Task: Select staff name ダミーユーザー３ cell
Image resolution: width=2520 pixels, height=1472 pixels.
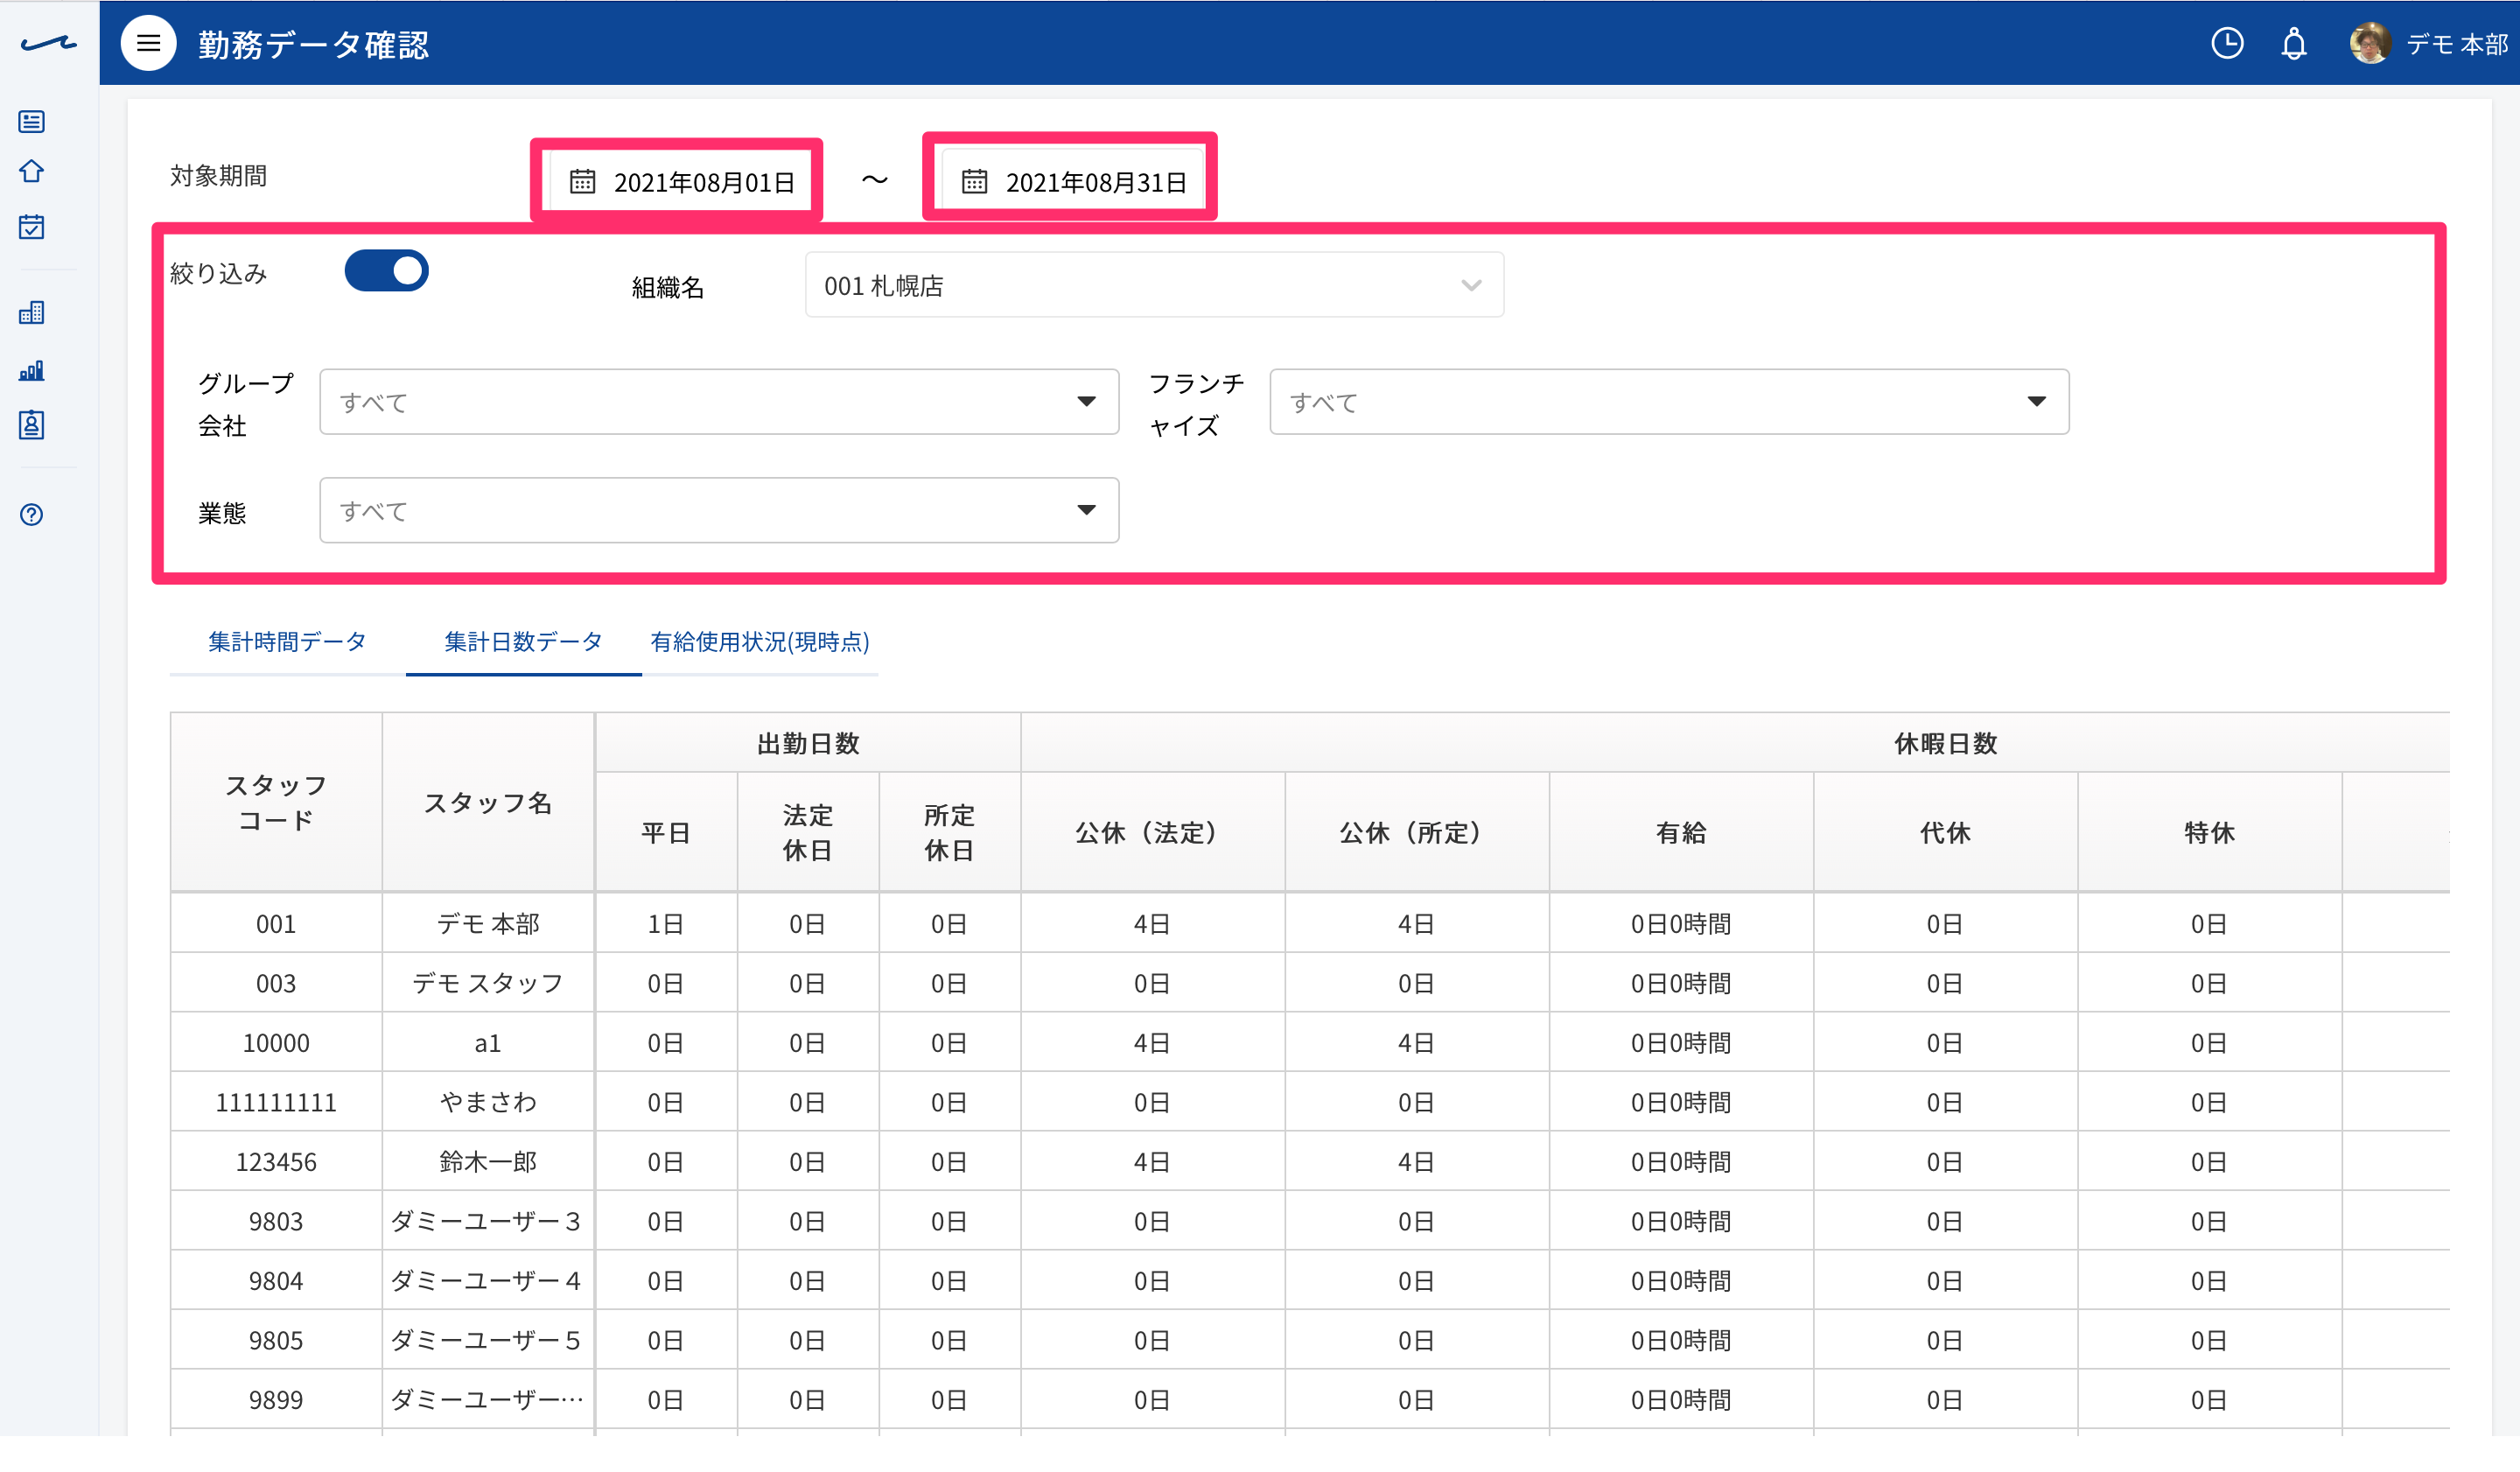Action: tap(488, 1222)
